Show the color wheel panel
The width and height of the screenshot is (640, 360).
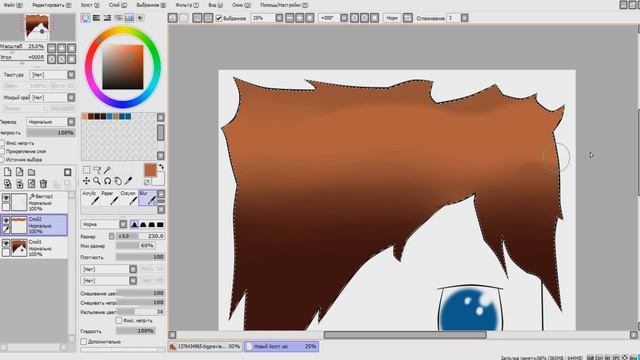[85, 18]
